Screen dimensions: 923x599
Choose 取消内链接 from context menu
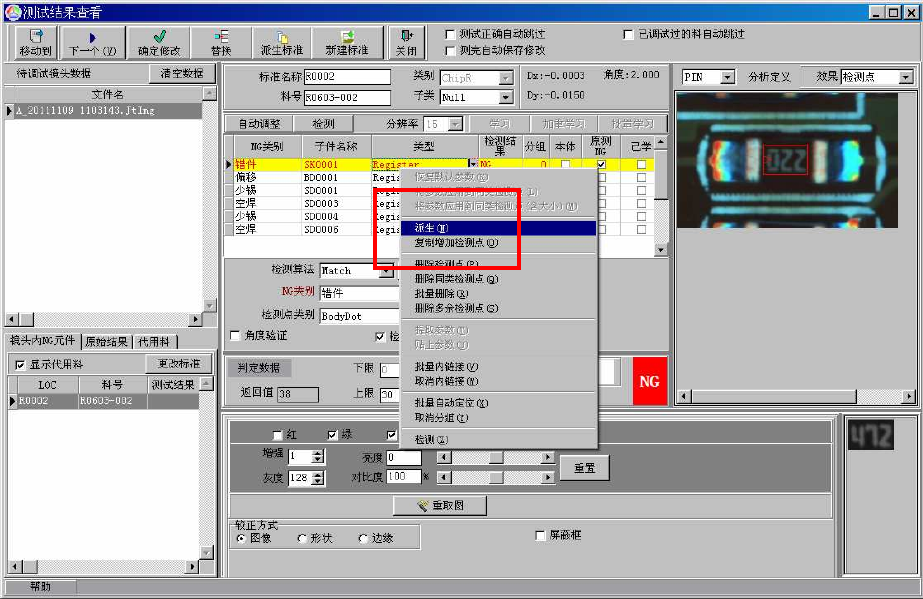pos(498,381)
